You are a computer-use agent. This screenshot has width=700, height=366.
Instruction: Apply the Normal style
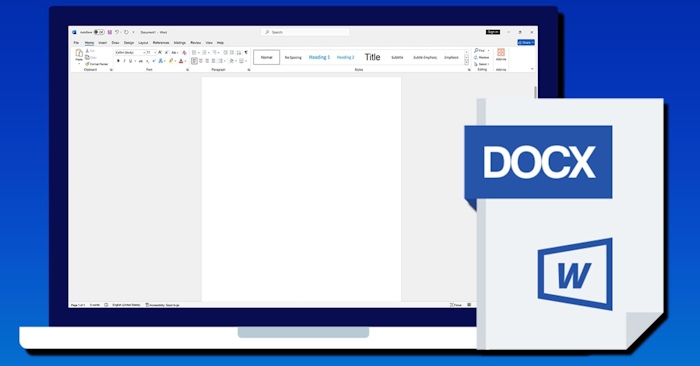tap(267, 57)
